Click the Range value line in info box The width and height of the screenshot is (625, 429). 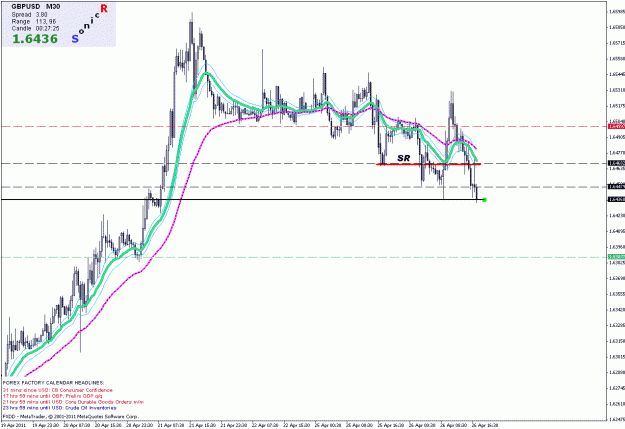[x=33, y=22]
